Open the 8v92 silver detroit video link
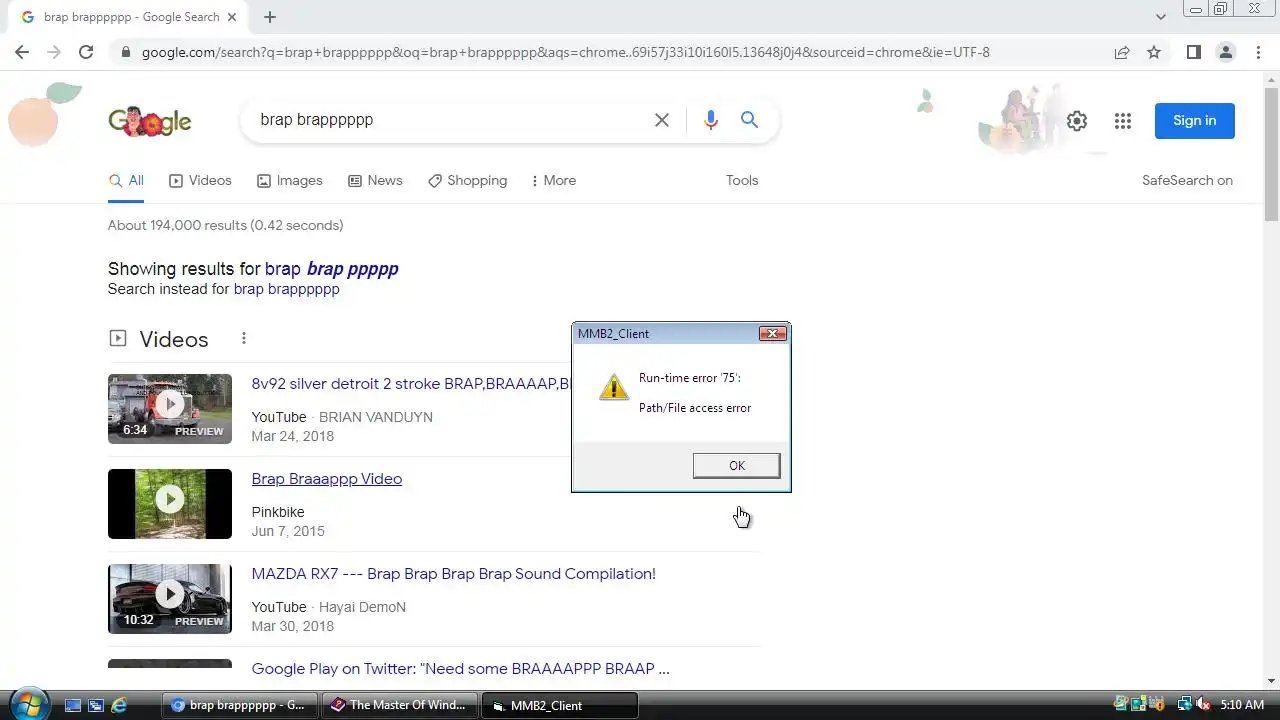 [x=411, y=384]
